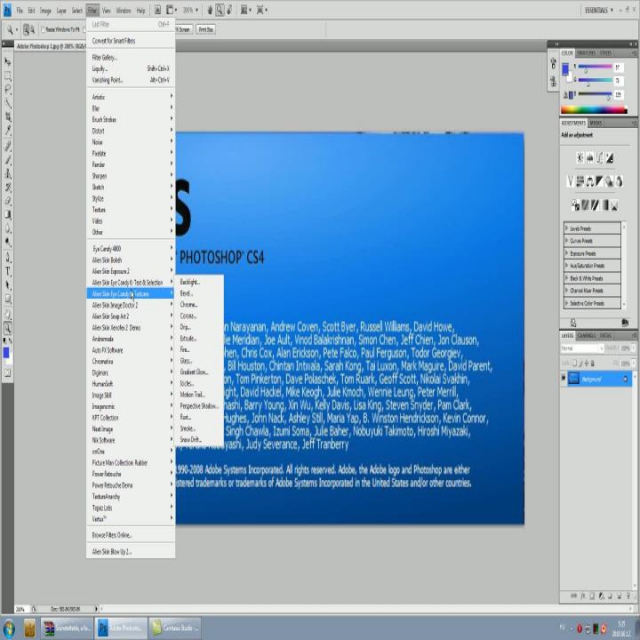Click the Zoom tool in application bar
640x640 pixels.
(x=220, y=10)
